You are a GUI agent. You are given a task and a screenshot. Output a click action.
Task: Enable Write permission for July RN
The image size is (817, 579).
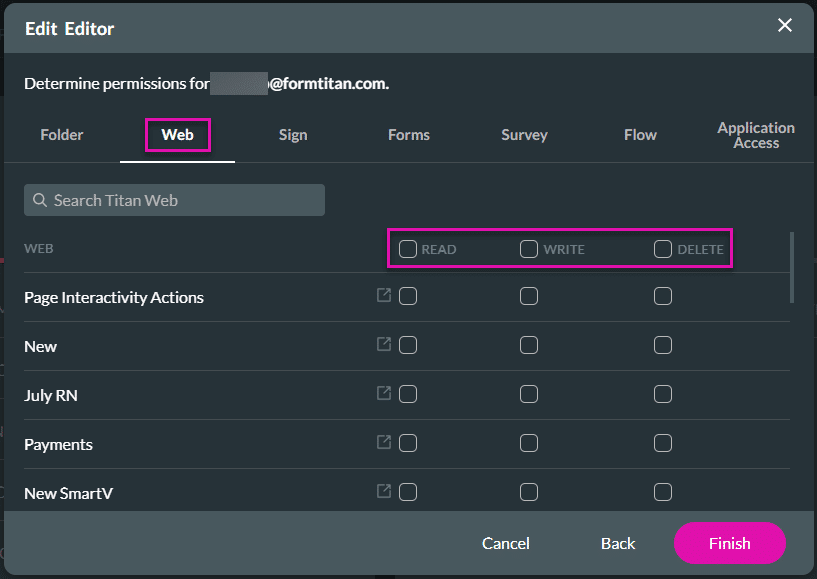point(529,394)
